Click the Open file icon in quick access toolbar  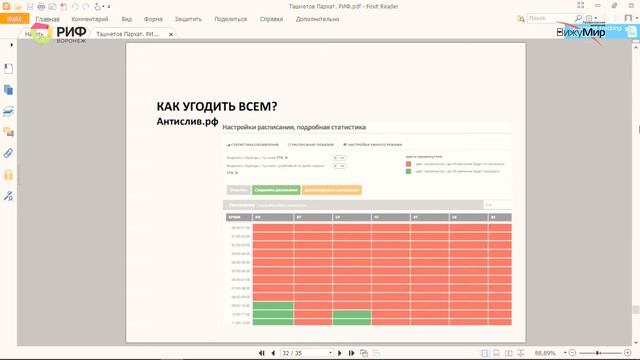click(18, 7)
